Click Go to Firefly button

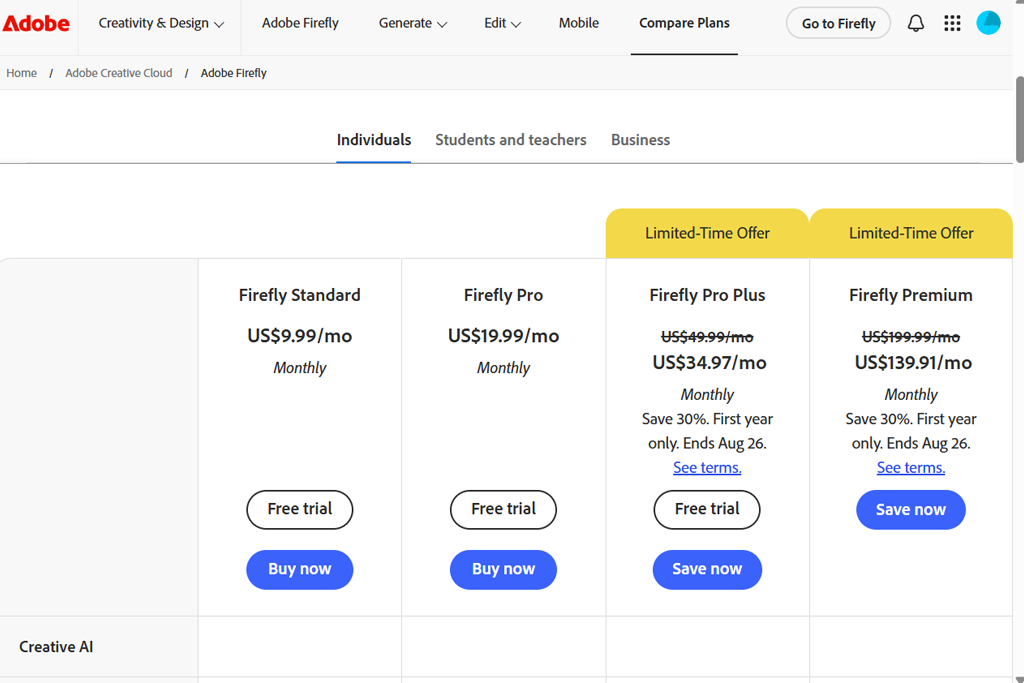[839, 24]
